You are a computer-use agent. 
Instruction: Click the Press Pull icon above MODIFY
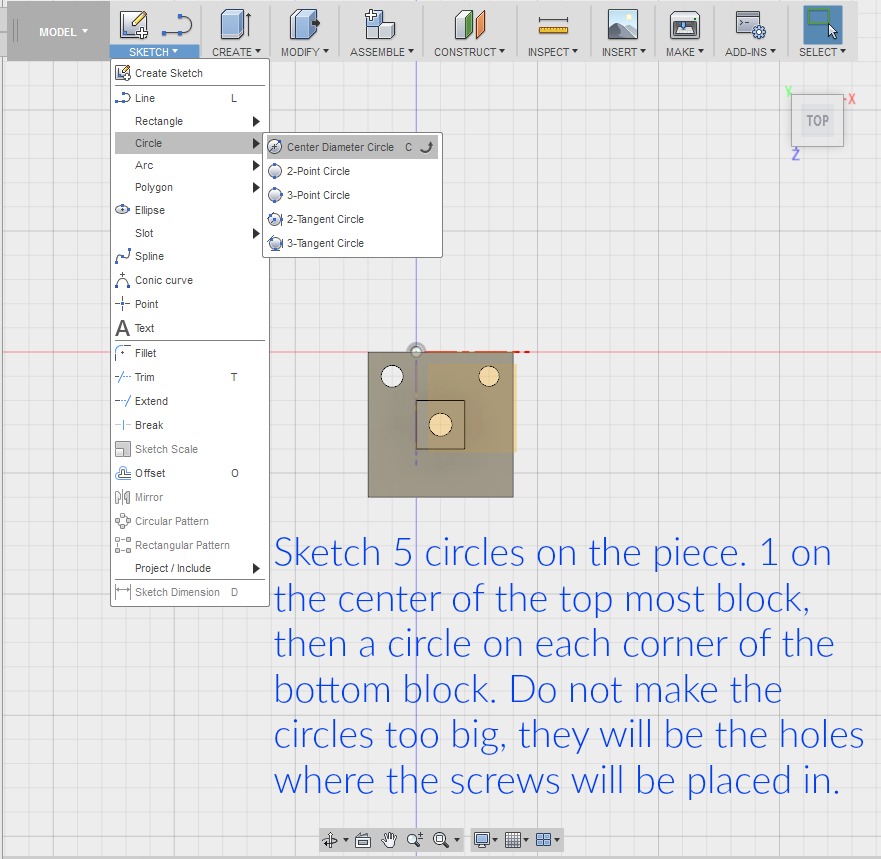(304, 24)
